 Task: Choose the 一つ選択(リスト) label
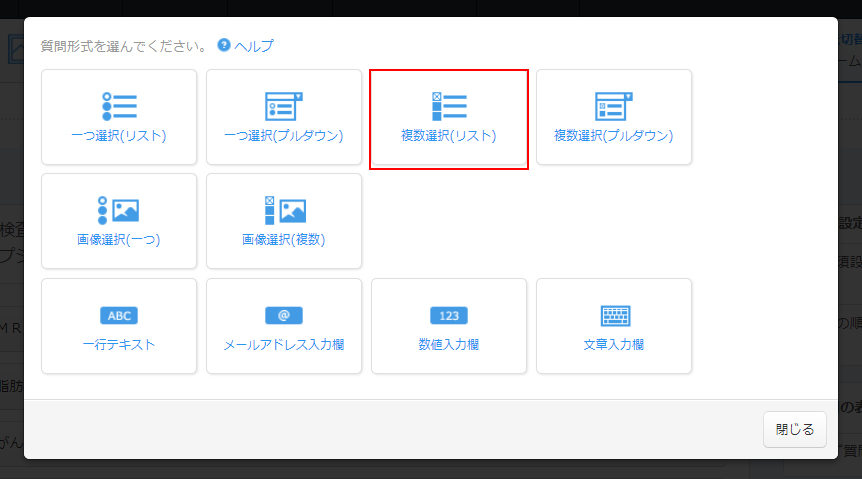click(x=119, y=136)
